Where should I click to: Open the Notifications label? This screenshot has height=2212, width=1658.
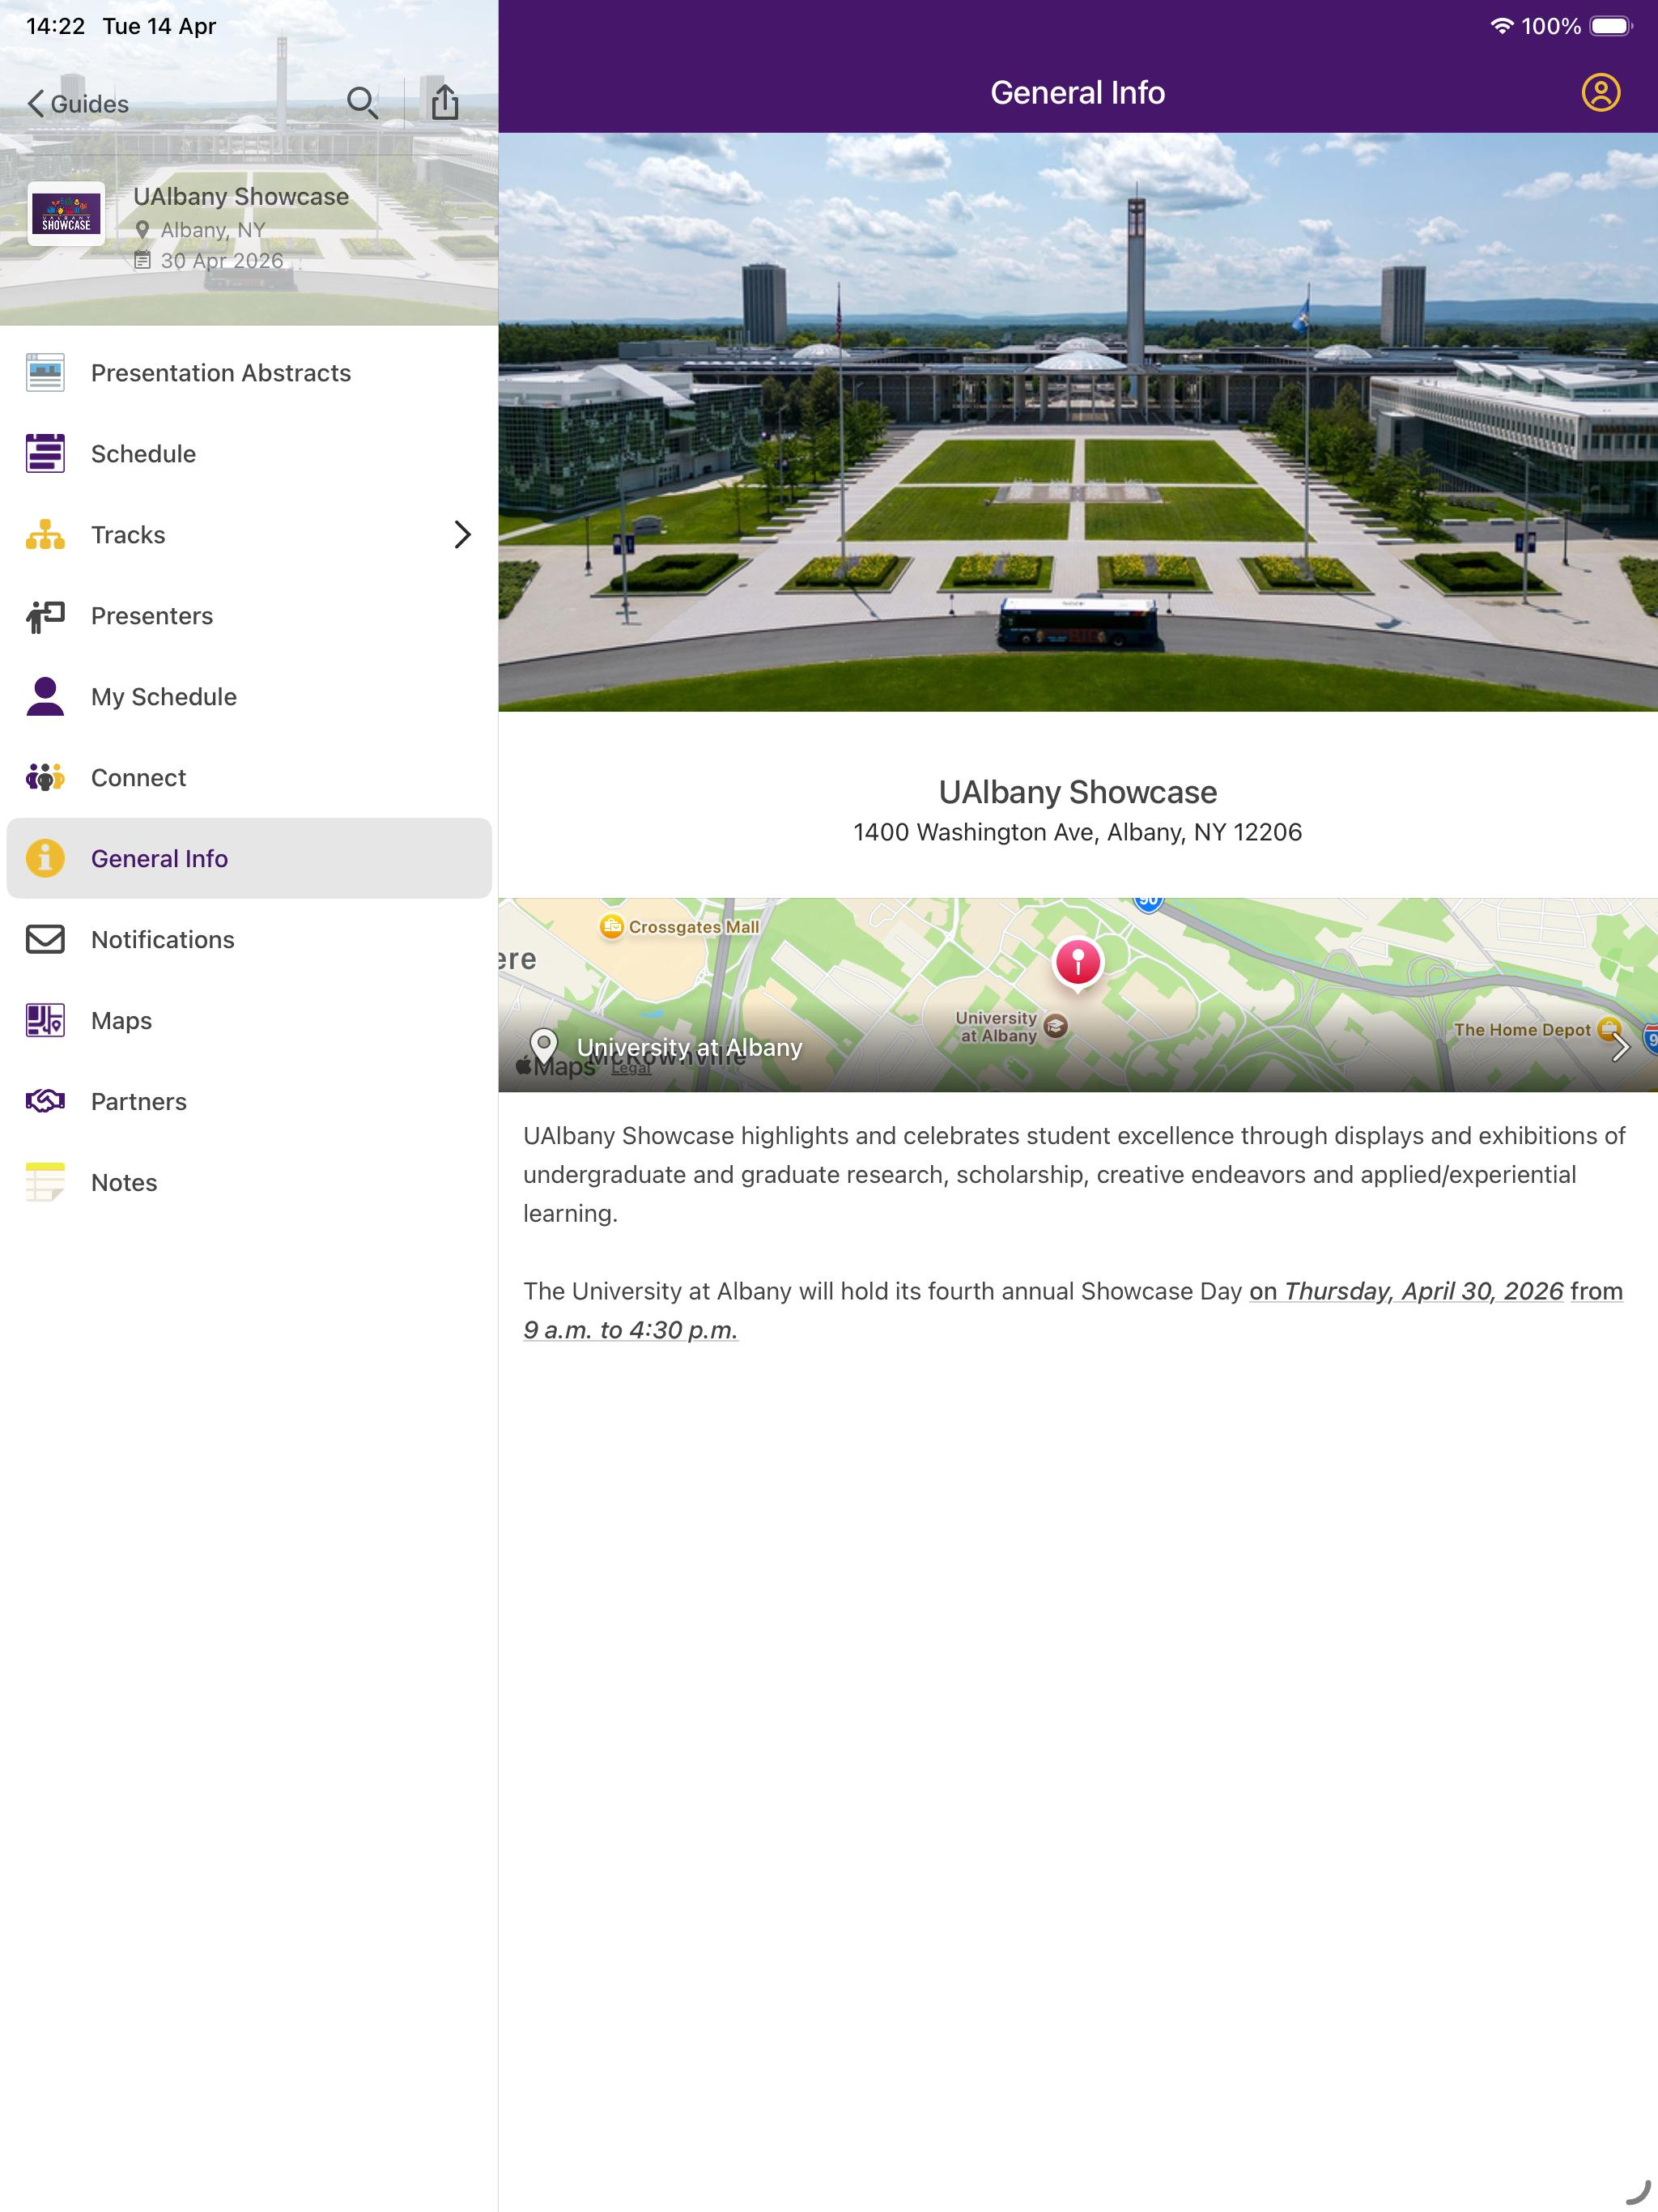tap(163, 940)
